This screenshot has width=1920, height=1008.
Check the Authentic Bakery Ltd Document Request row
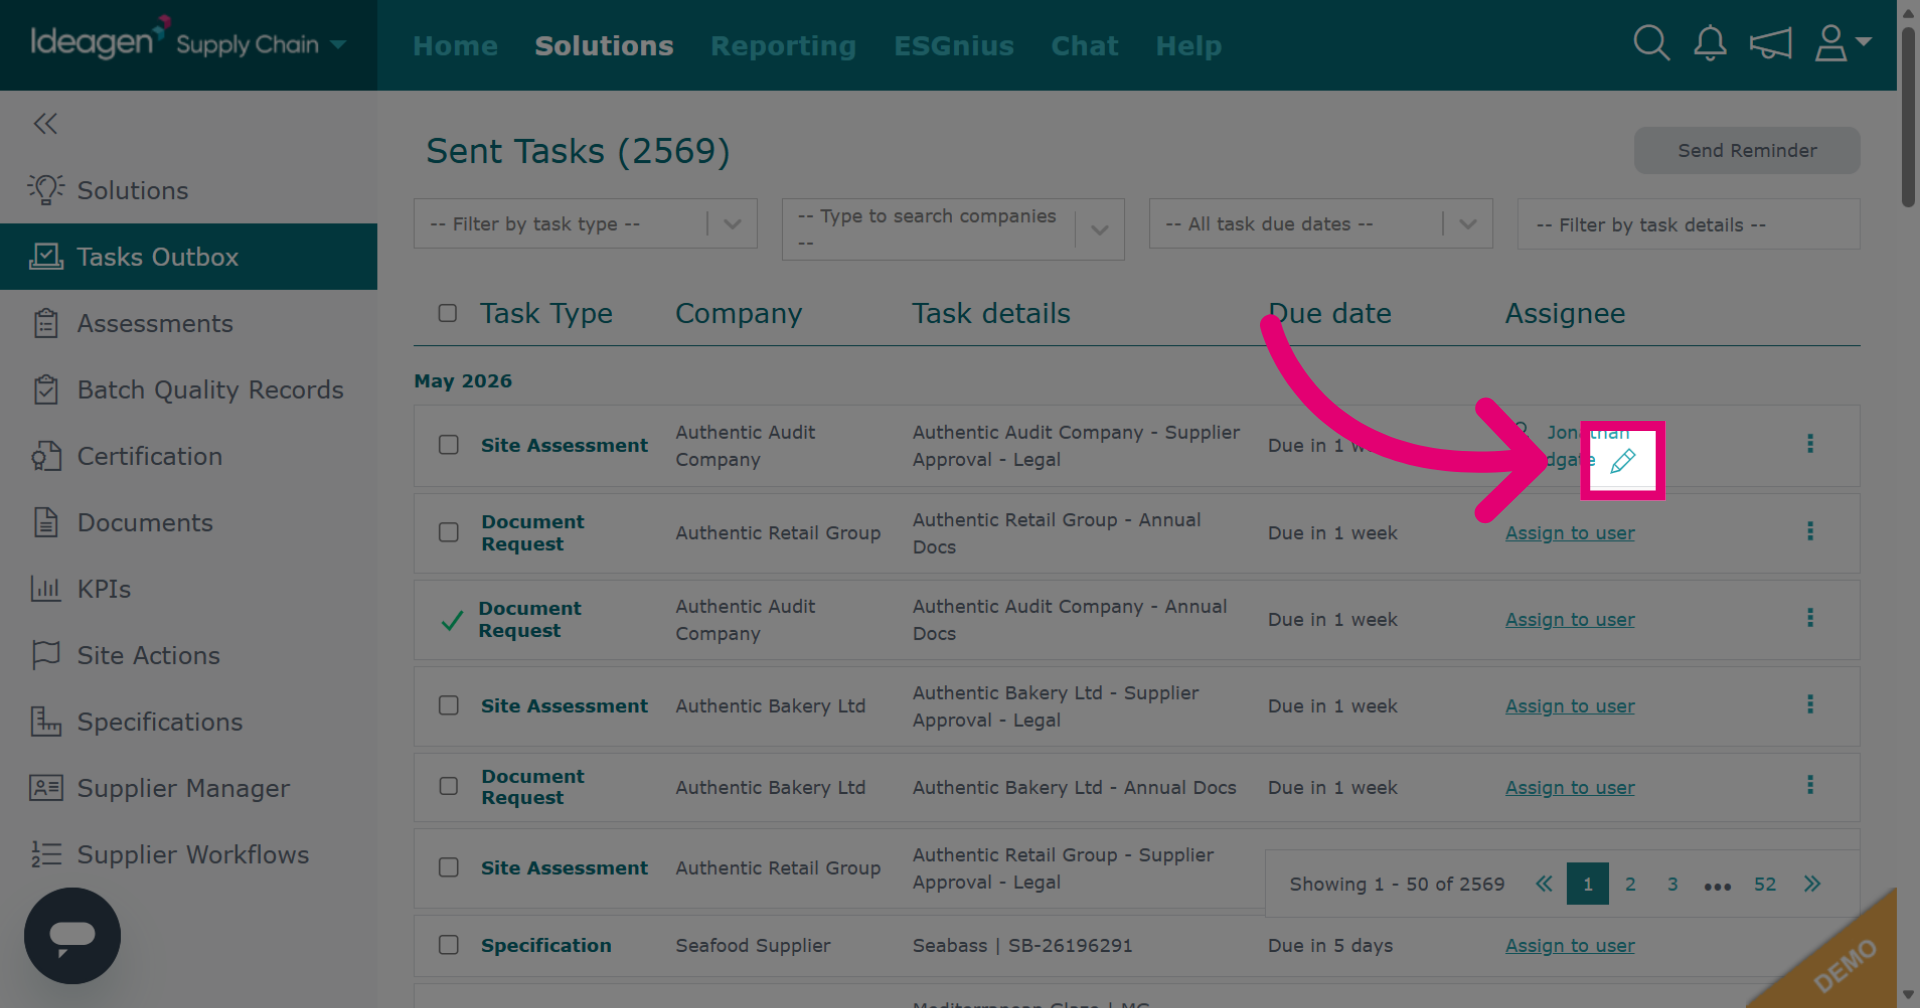pos(449,787)
